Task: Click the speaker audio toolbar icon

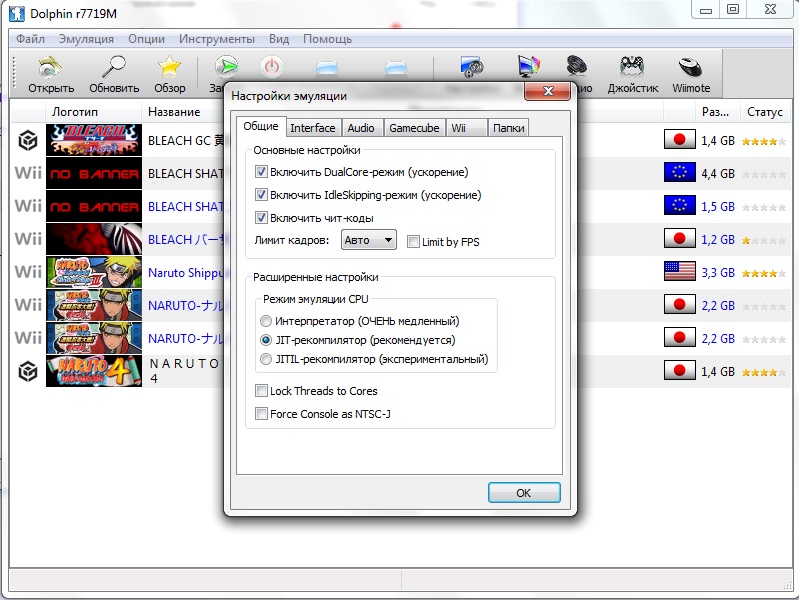Action: pyautogui.click(x=576, y=67)
